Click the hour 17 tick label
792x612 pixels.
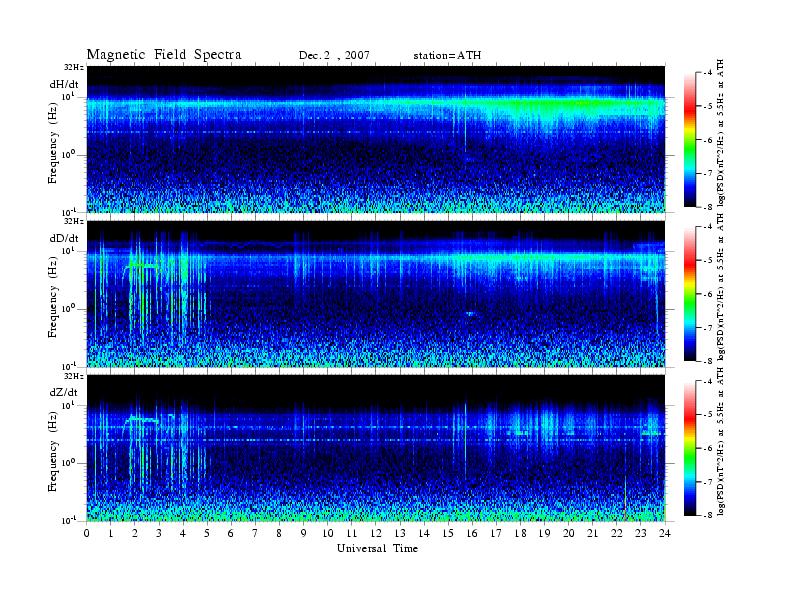pyautogui.click(x=496, y=533)
